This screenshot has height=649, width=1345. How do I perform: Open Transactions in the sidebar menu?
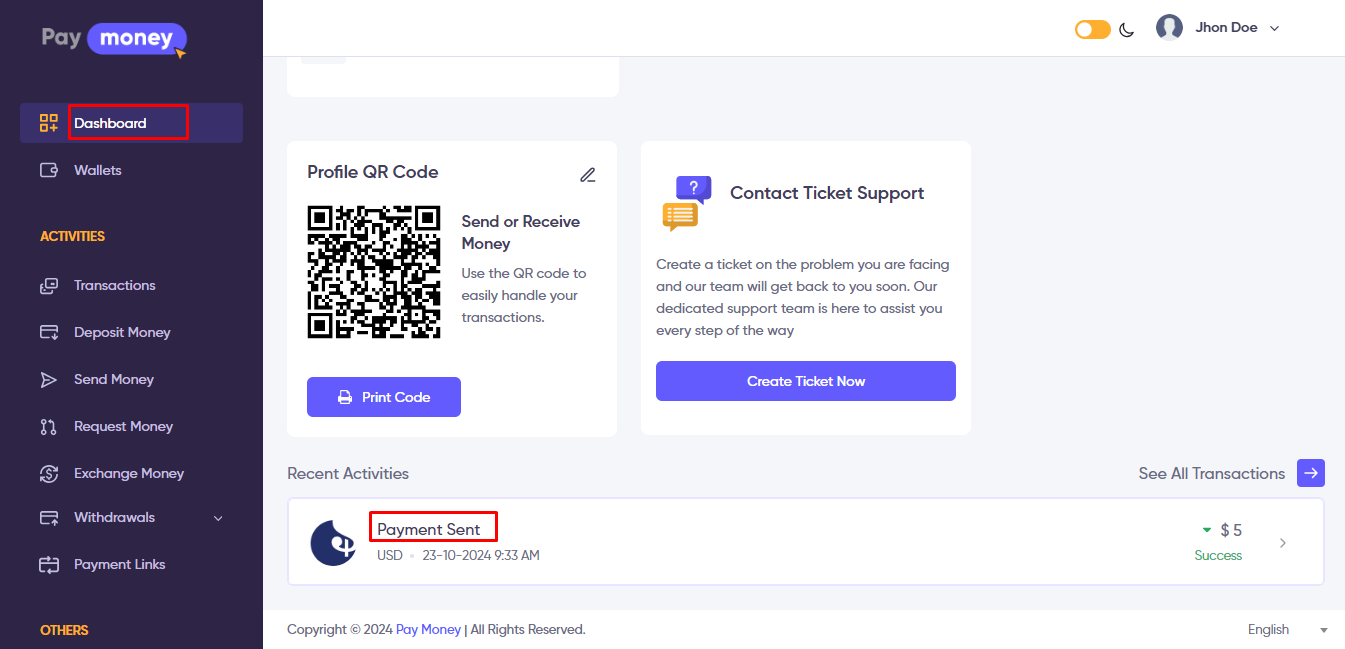114,285
